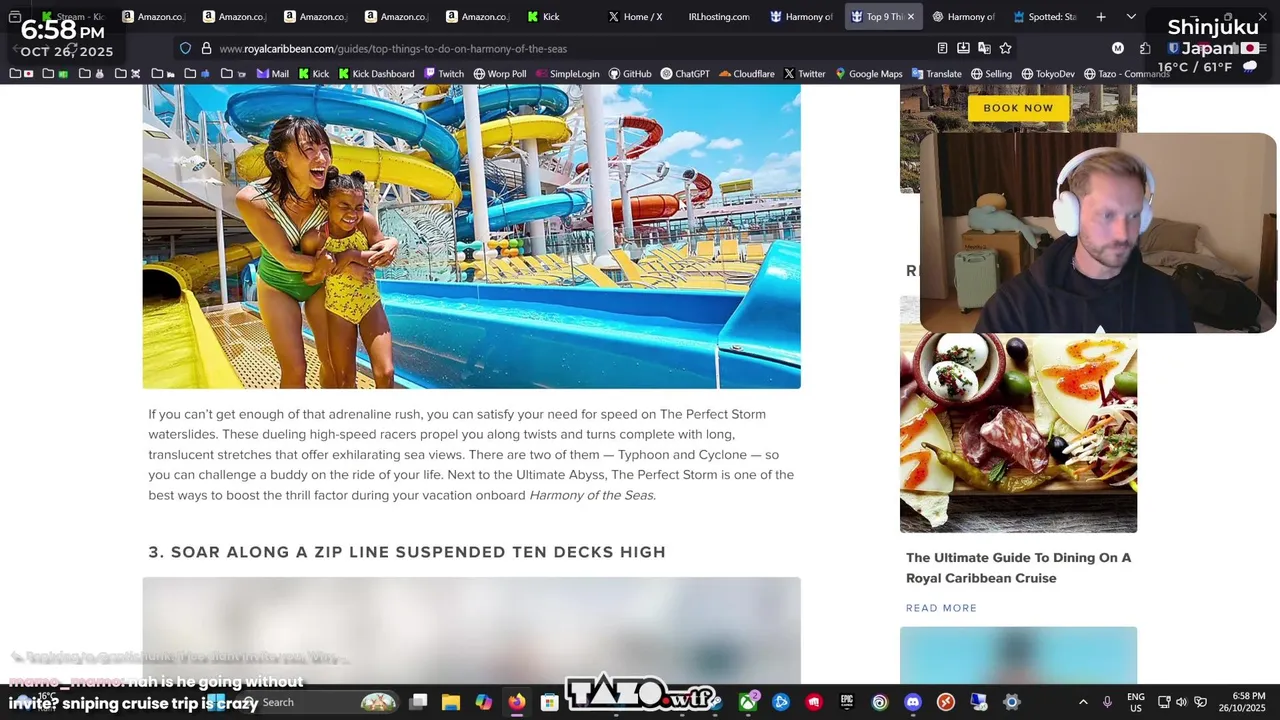Bookmark this page with the star icon
The image size is (1280, 720).
tap(1005, 48)
